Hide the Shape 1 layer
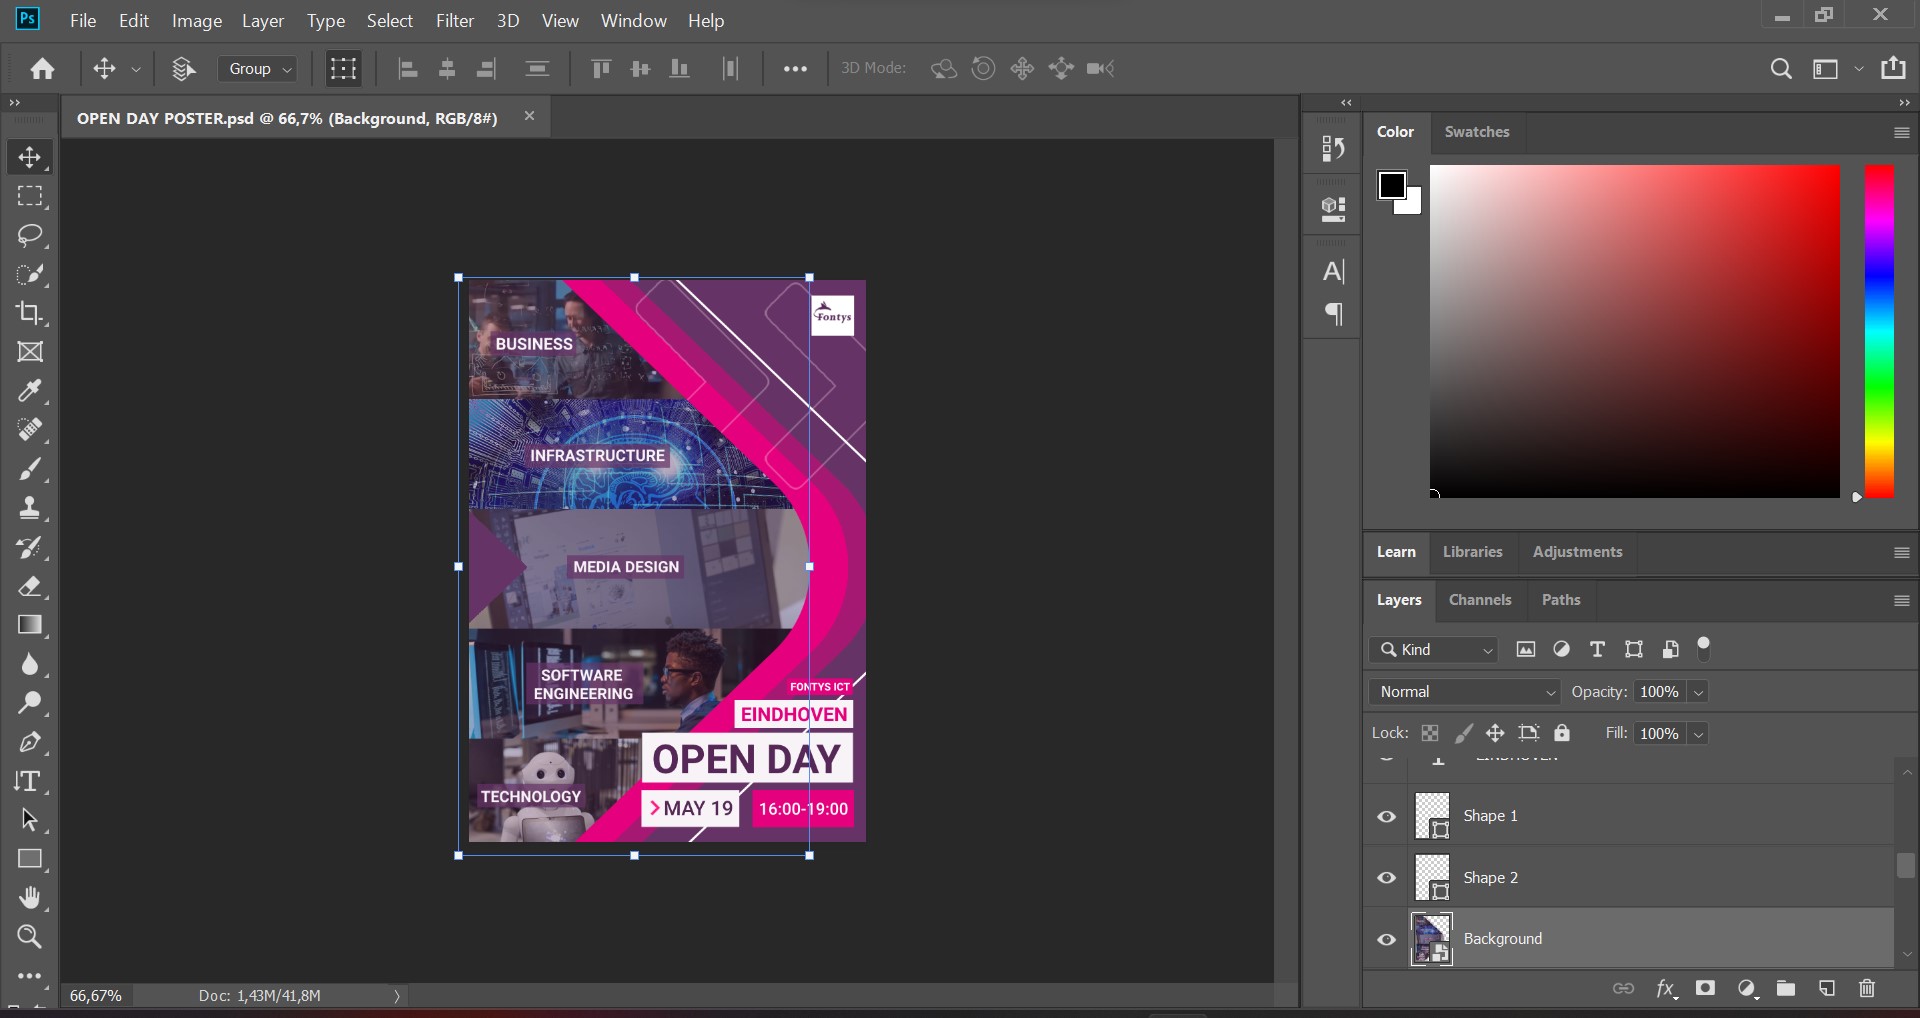Image resolution: width=1920 pixels, height=1018 pixels. (x=1387, y=817)
